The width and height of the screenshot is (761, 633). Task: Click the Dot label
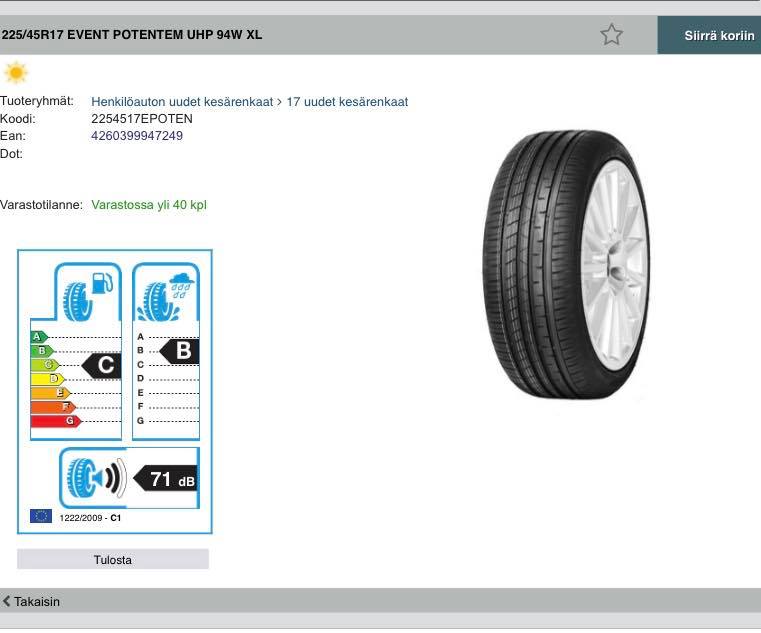point(11,154)
